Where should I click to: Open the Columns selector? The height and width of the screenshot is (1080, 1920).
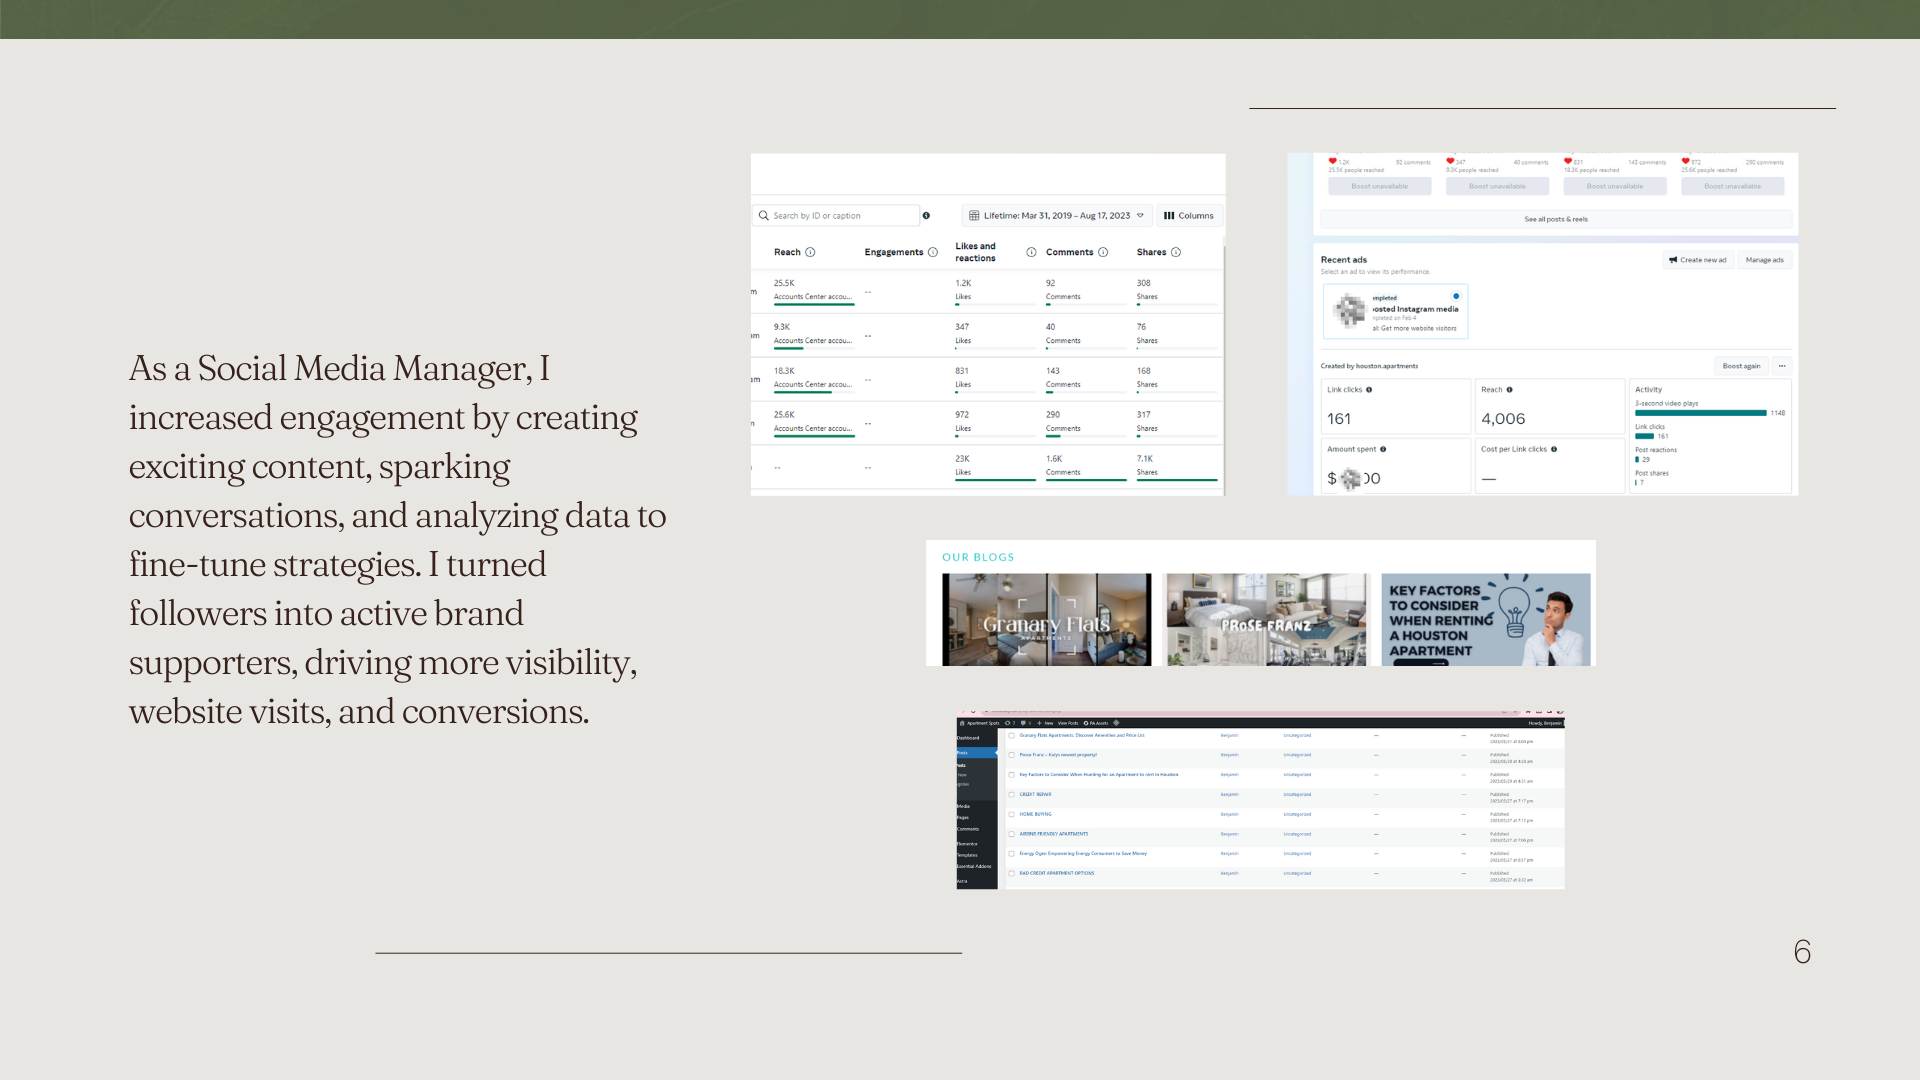1189,216
